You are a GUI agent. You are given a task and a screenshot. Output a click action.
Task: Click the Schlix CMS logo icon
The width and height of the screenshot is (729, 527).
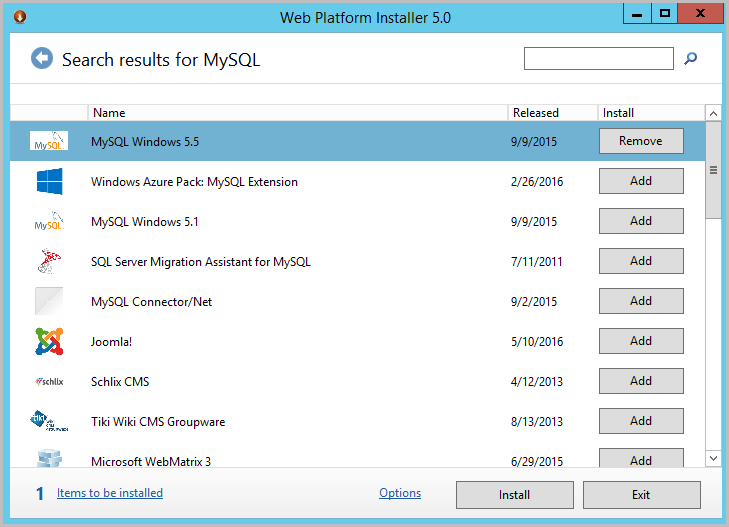49,382
